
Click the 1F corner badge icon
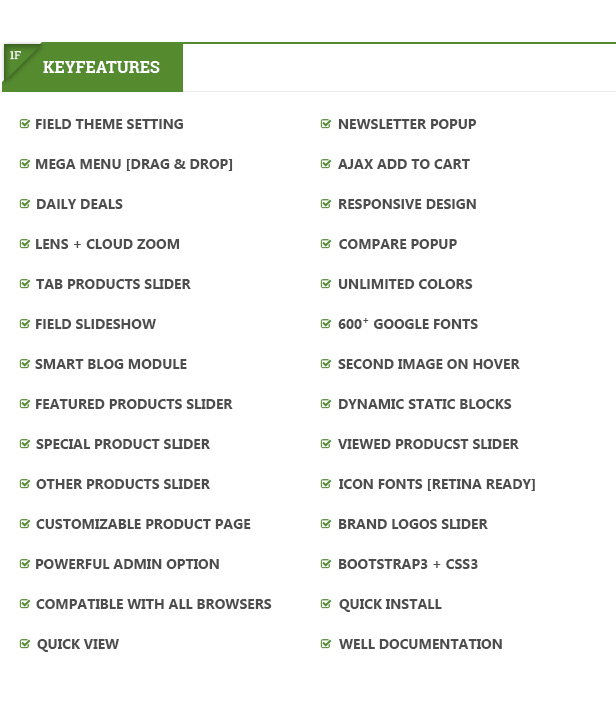(x=16, y=56)
